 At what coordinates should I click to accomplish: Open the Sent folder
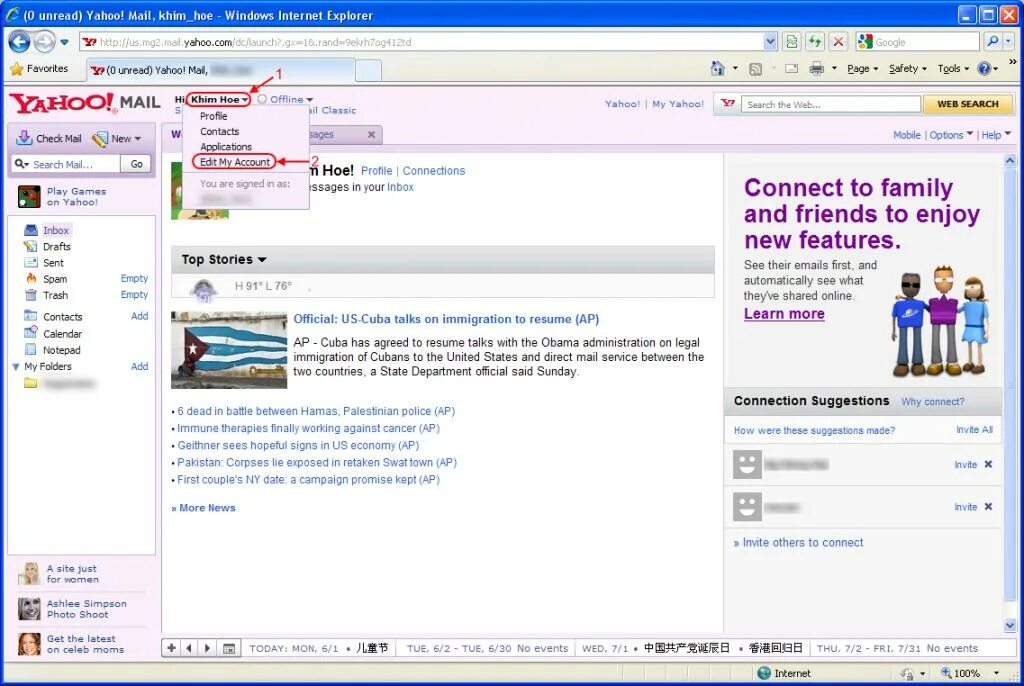click(x=53, y=263)
